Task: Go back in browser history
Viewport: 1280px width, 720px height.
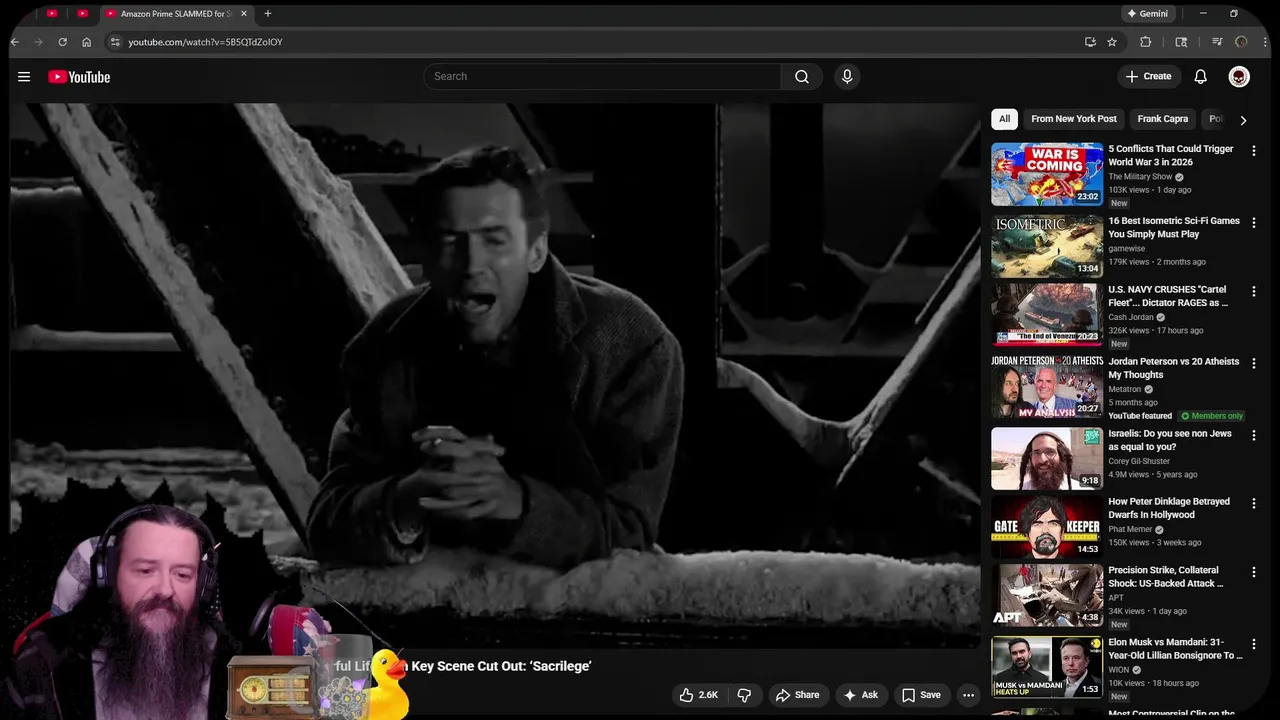Action: point(15,42)
